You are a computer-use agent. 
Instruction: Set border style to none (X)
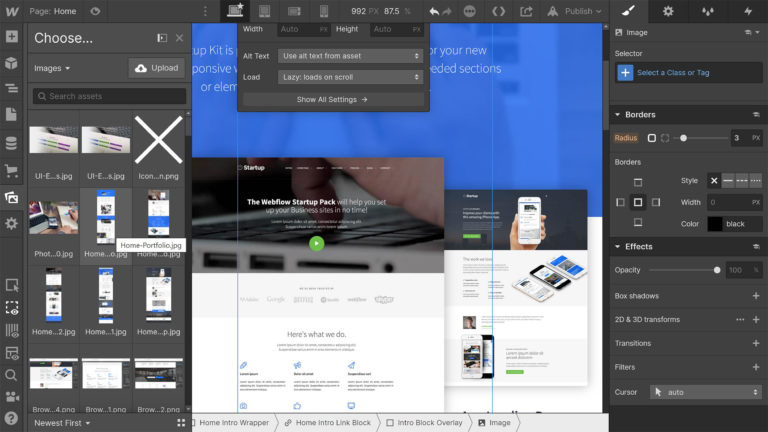[x=714, y=181]
